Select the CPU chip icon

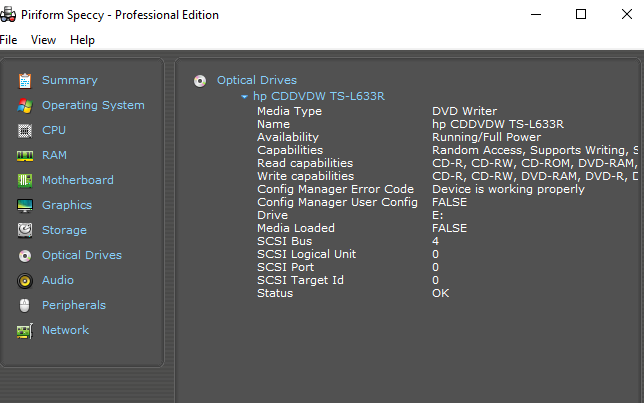[x=24, y=130]
